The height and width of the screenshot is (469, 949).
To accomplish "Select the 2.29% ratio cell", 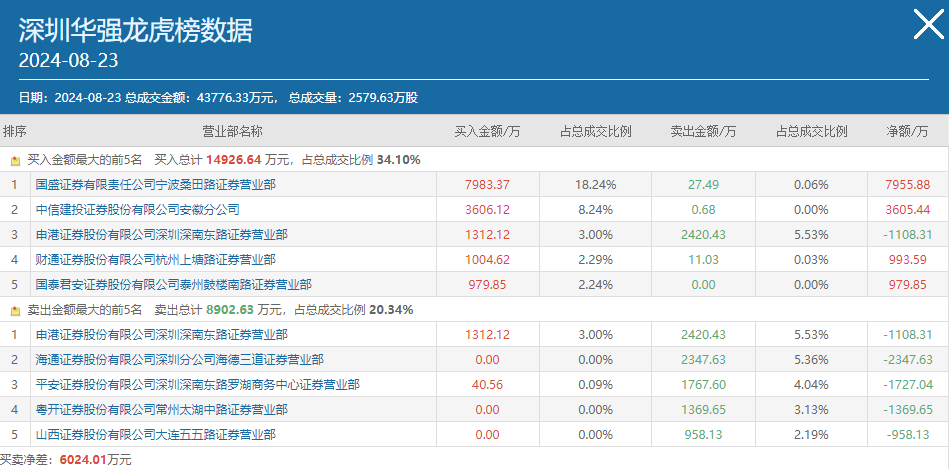I will pos(596,260).
